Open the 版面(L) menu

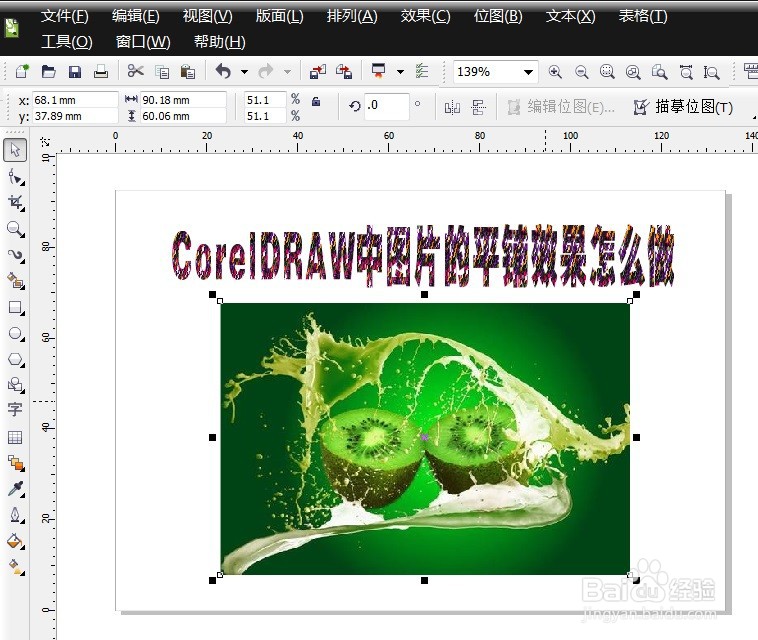[x=279, y=16]
